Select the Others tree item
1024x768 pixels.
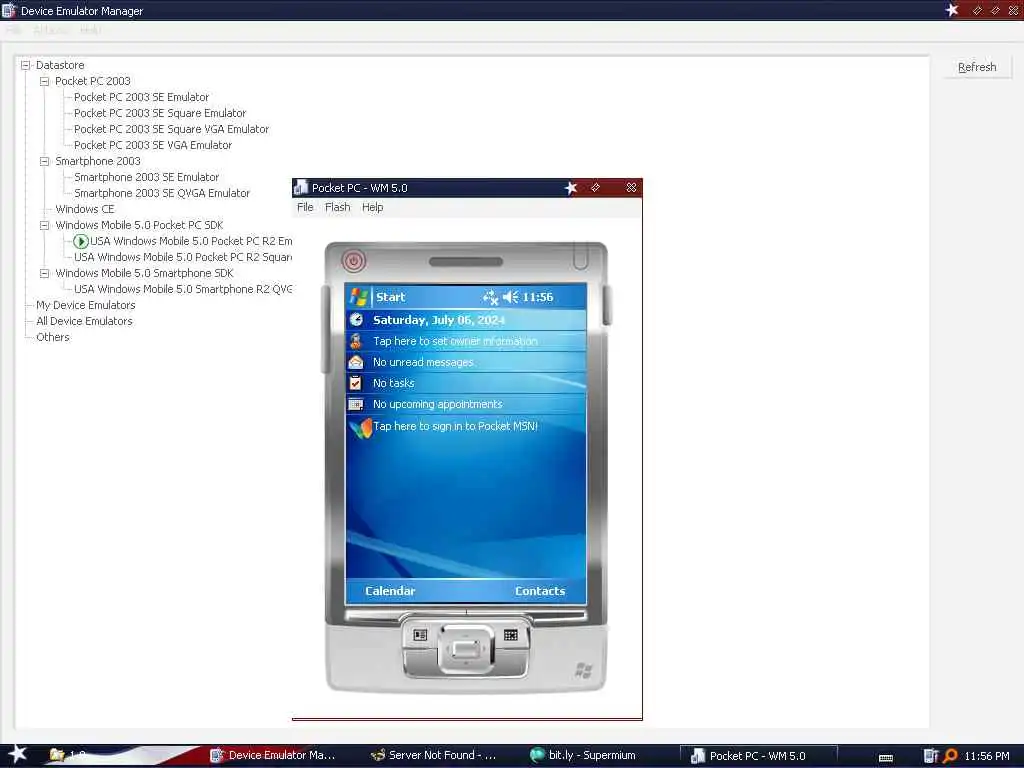click(53, 337)
